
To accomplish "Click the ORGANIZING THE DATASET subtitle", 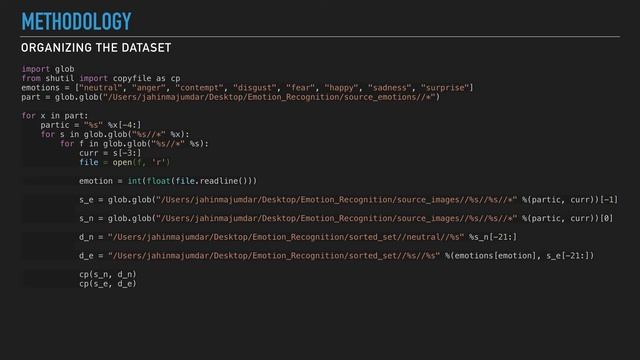I will coord(96,48).
